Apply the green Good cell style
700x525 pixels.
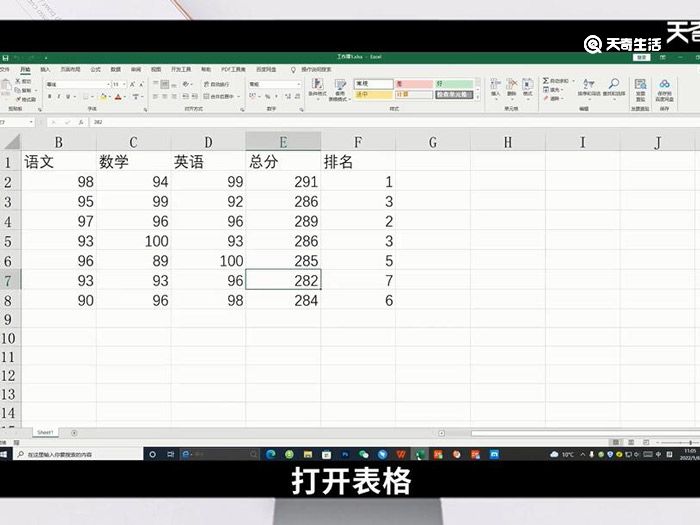[x=454, y=84]
